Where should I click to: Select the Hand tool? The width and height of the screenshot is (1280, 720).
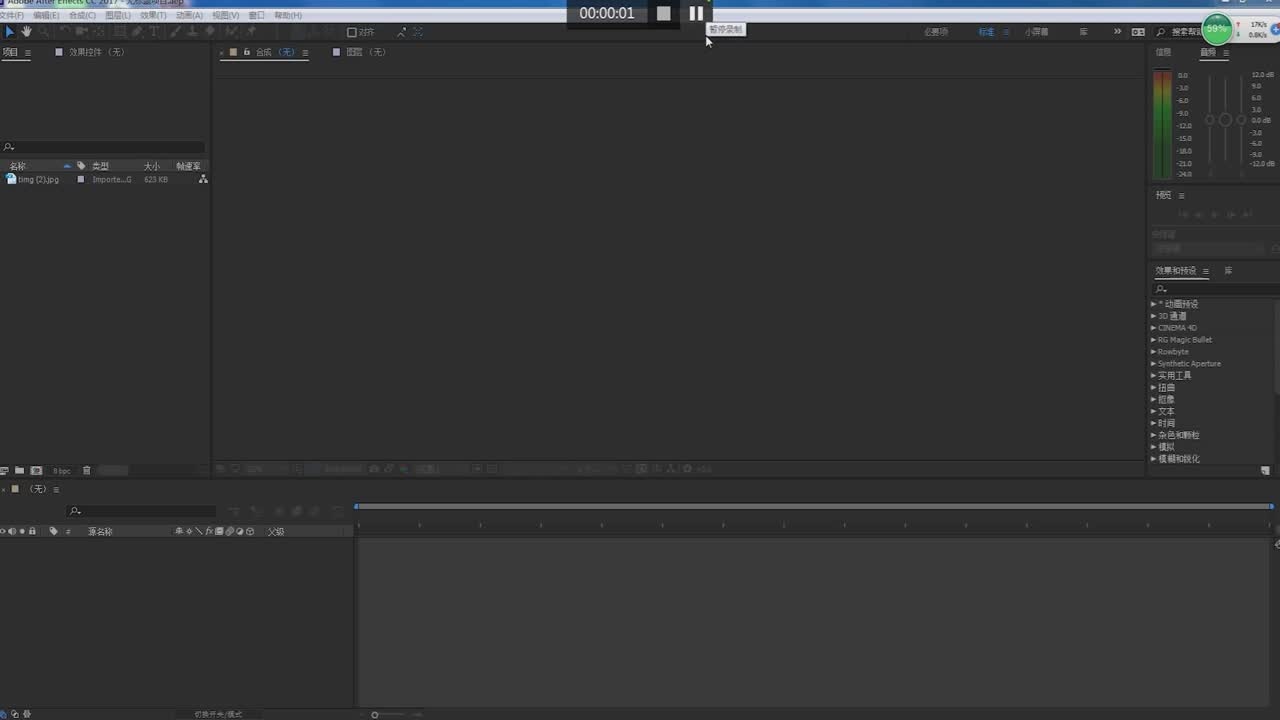click(x=26, y=32)
